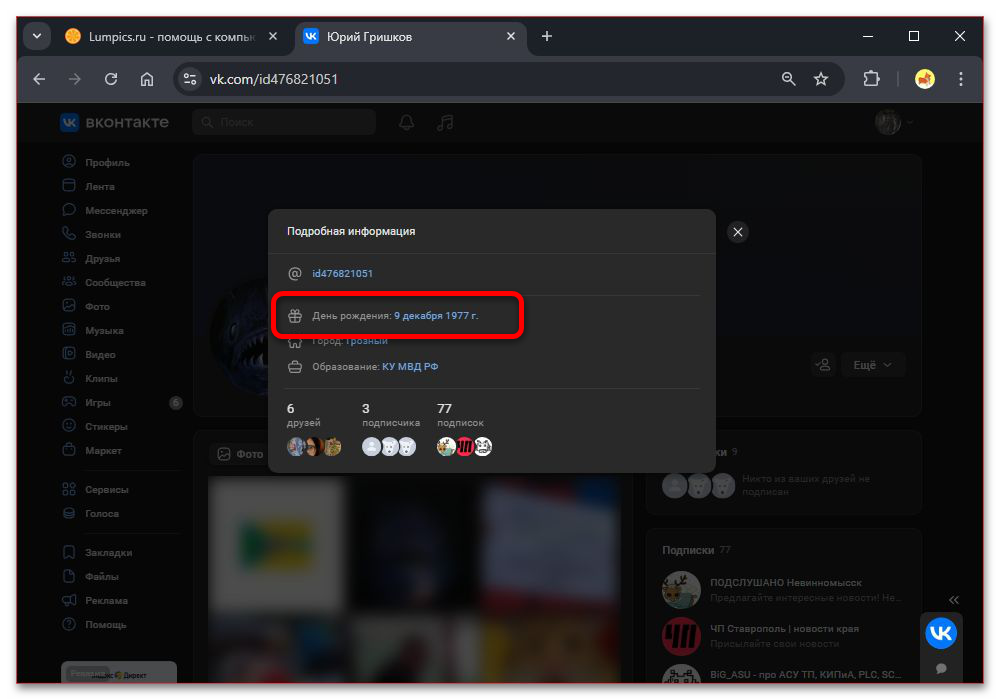Open Видео in the sidebar

(x=99, y=354)
